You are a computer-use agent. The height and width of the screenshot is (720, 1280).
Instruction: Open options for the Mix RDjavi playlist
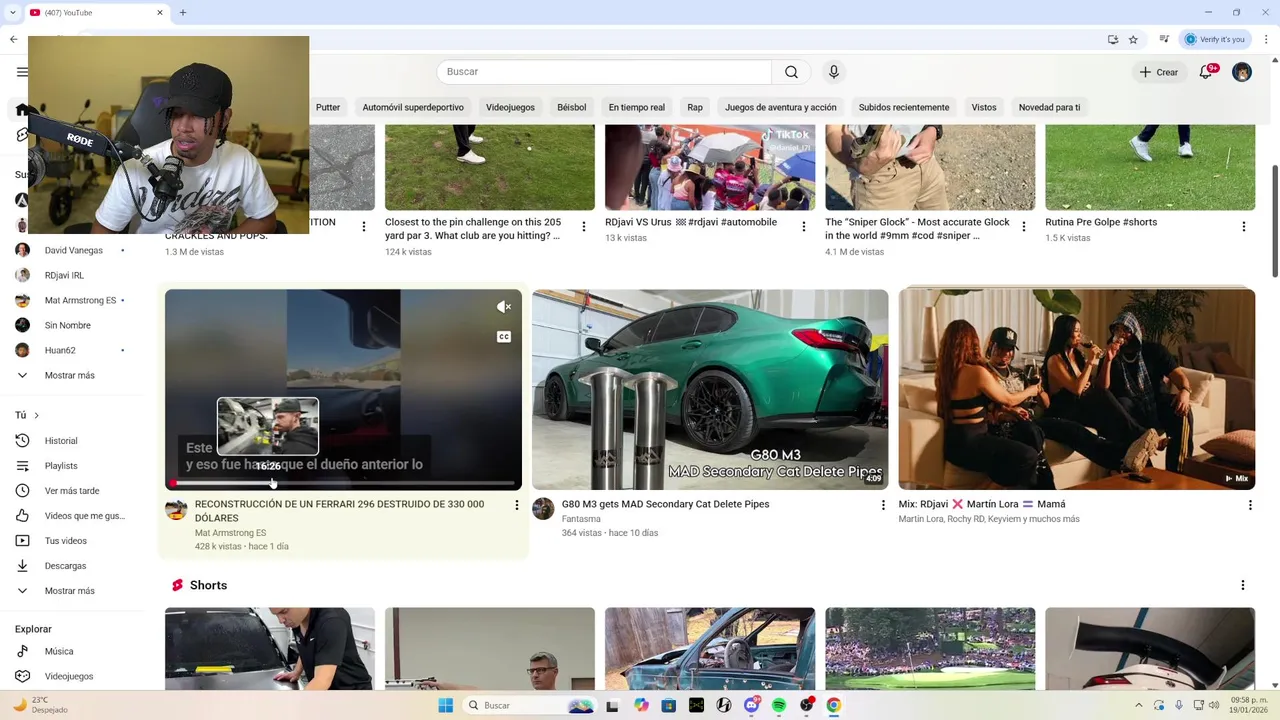[x=1250, y=505]
